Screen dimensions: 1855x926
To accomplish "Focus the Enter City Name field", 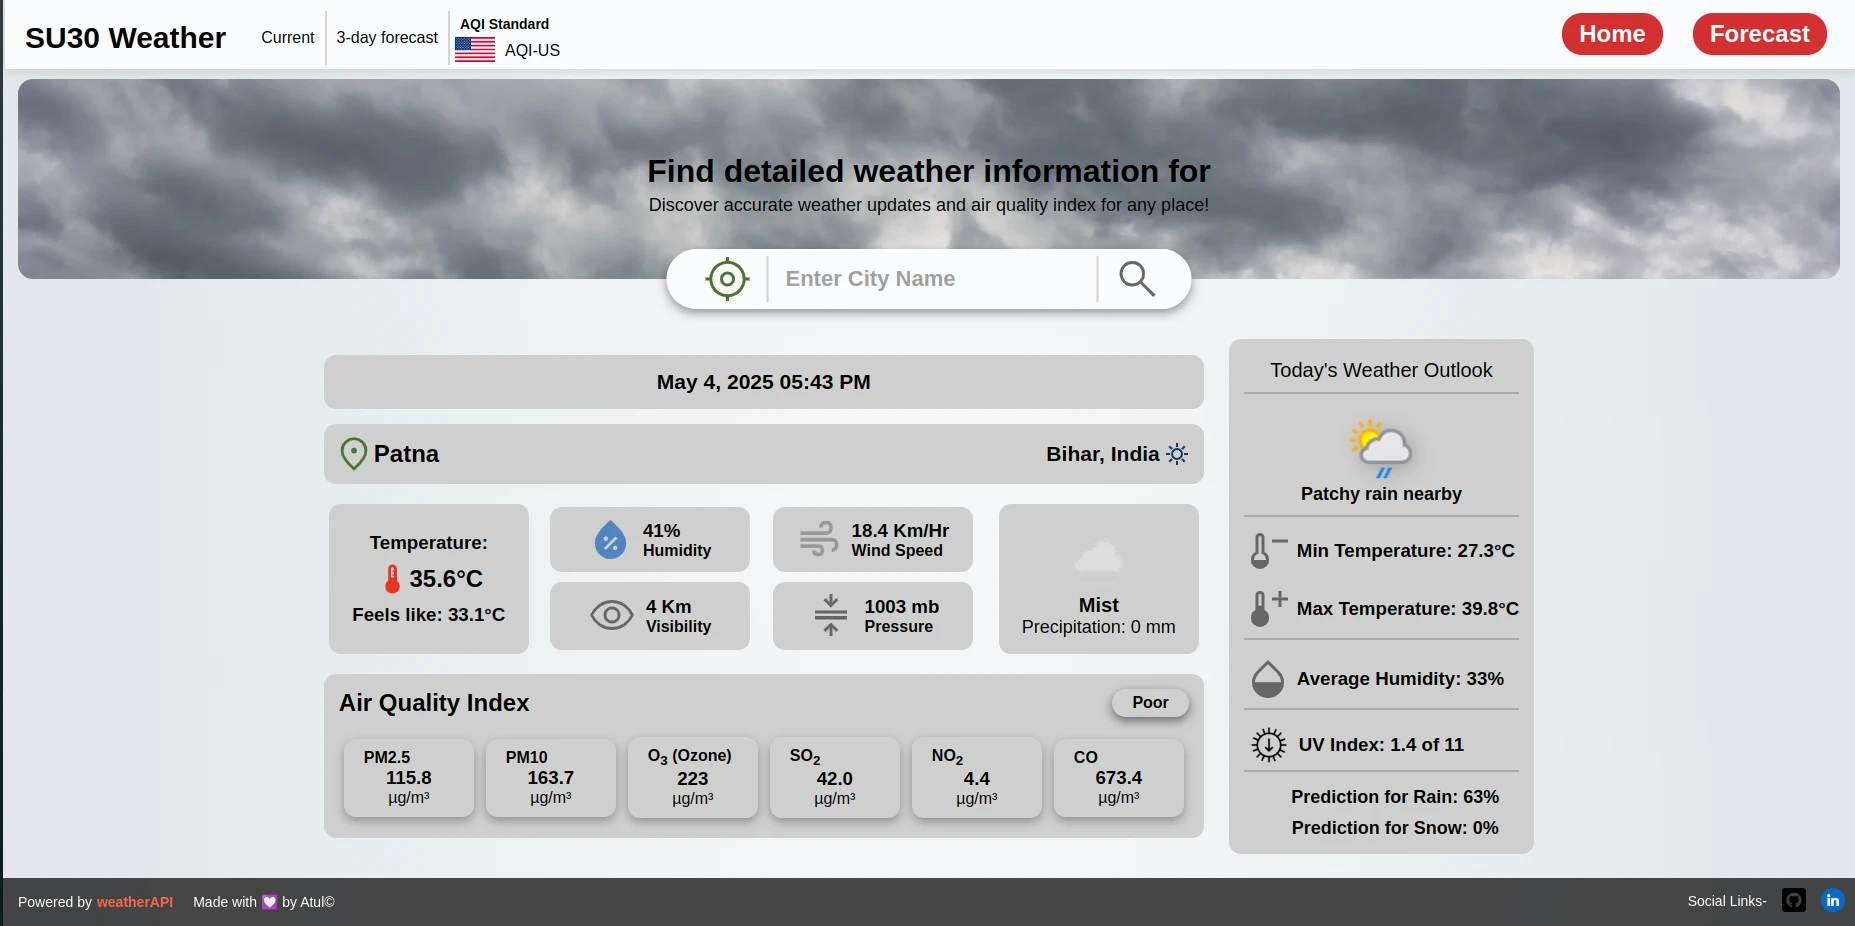I will (932, 279).
